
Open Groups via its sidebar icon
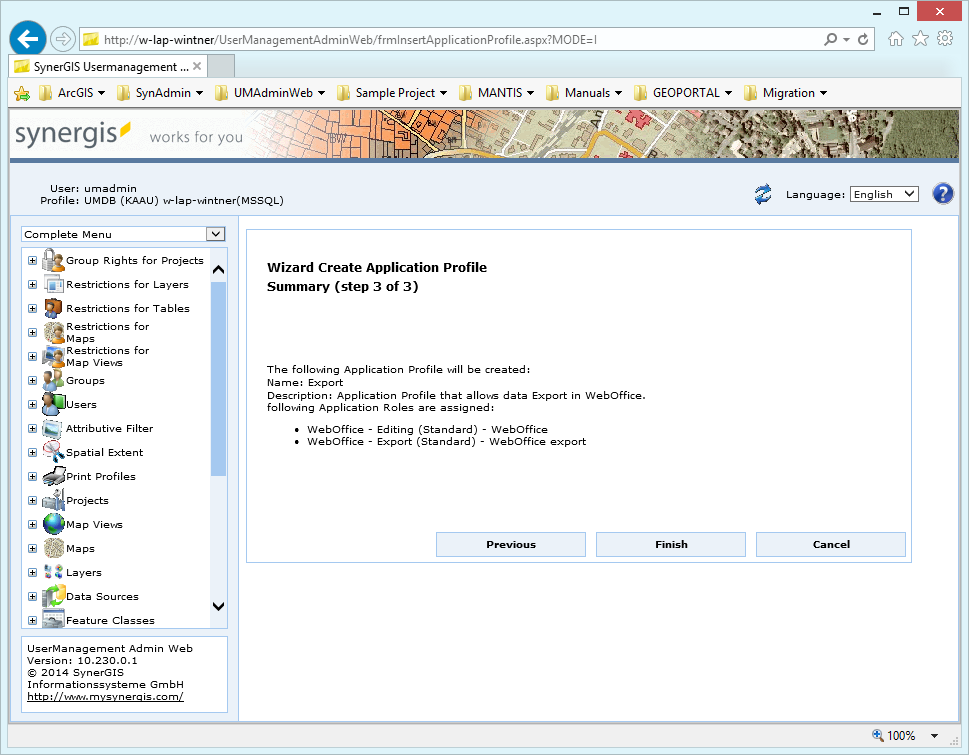[x=52, y=380]
